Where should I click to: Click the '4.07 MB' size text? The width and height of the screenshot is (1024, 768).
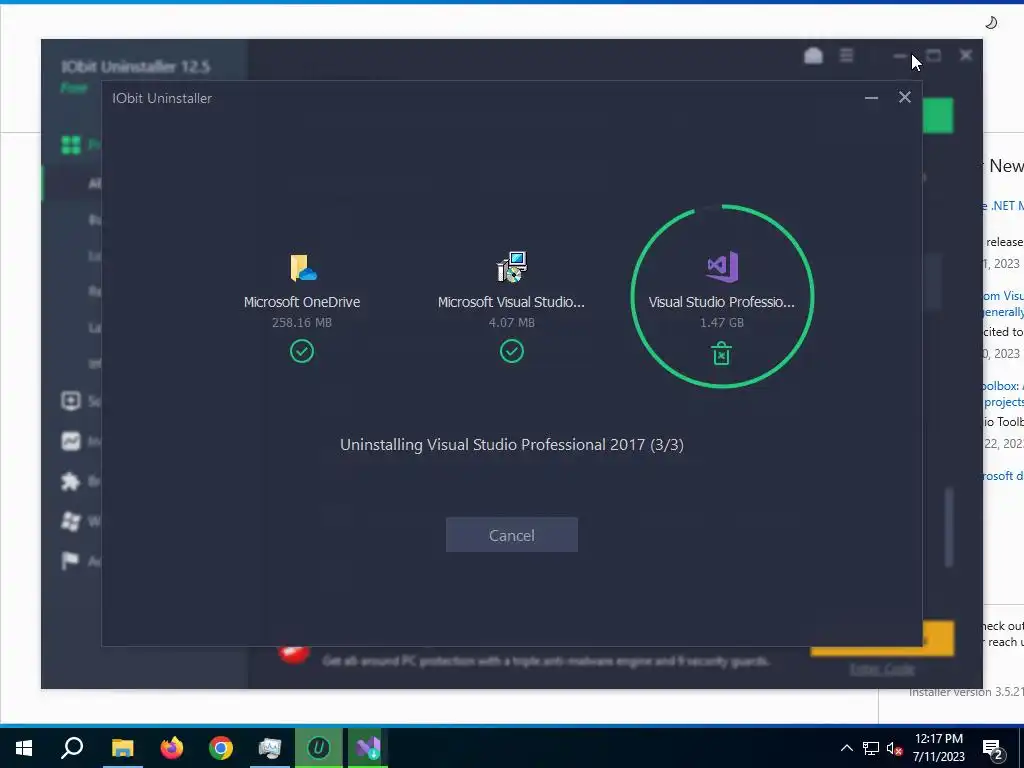pos(511,323)
